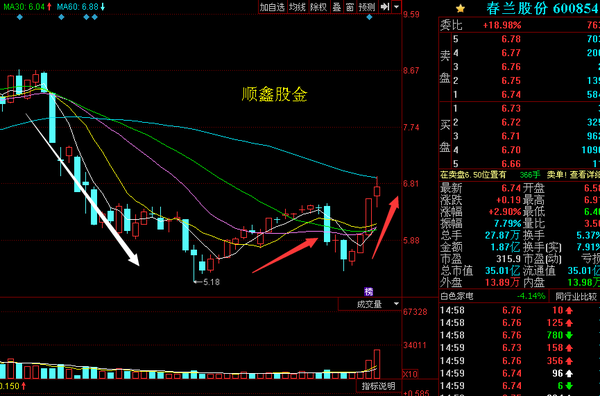Click the purple 榜 badge icon
600x396 pixels.
point(368,292)
